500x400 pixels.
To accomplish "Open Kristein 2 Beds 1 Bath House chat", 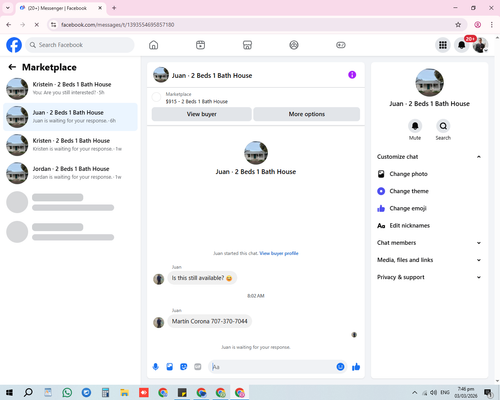I will pyautogui.click(x=70, y=89).
